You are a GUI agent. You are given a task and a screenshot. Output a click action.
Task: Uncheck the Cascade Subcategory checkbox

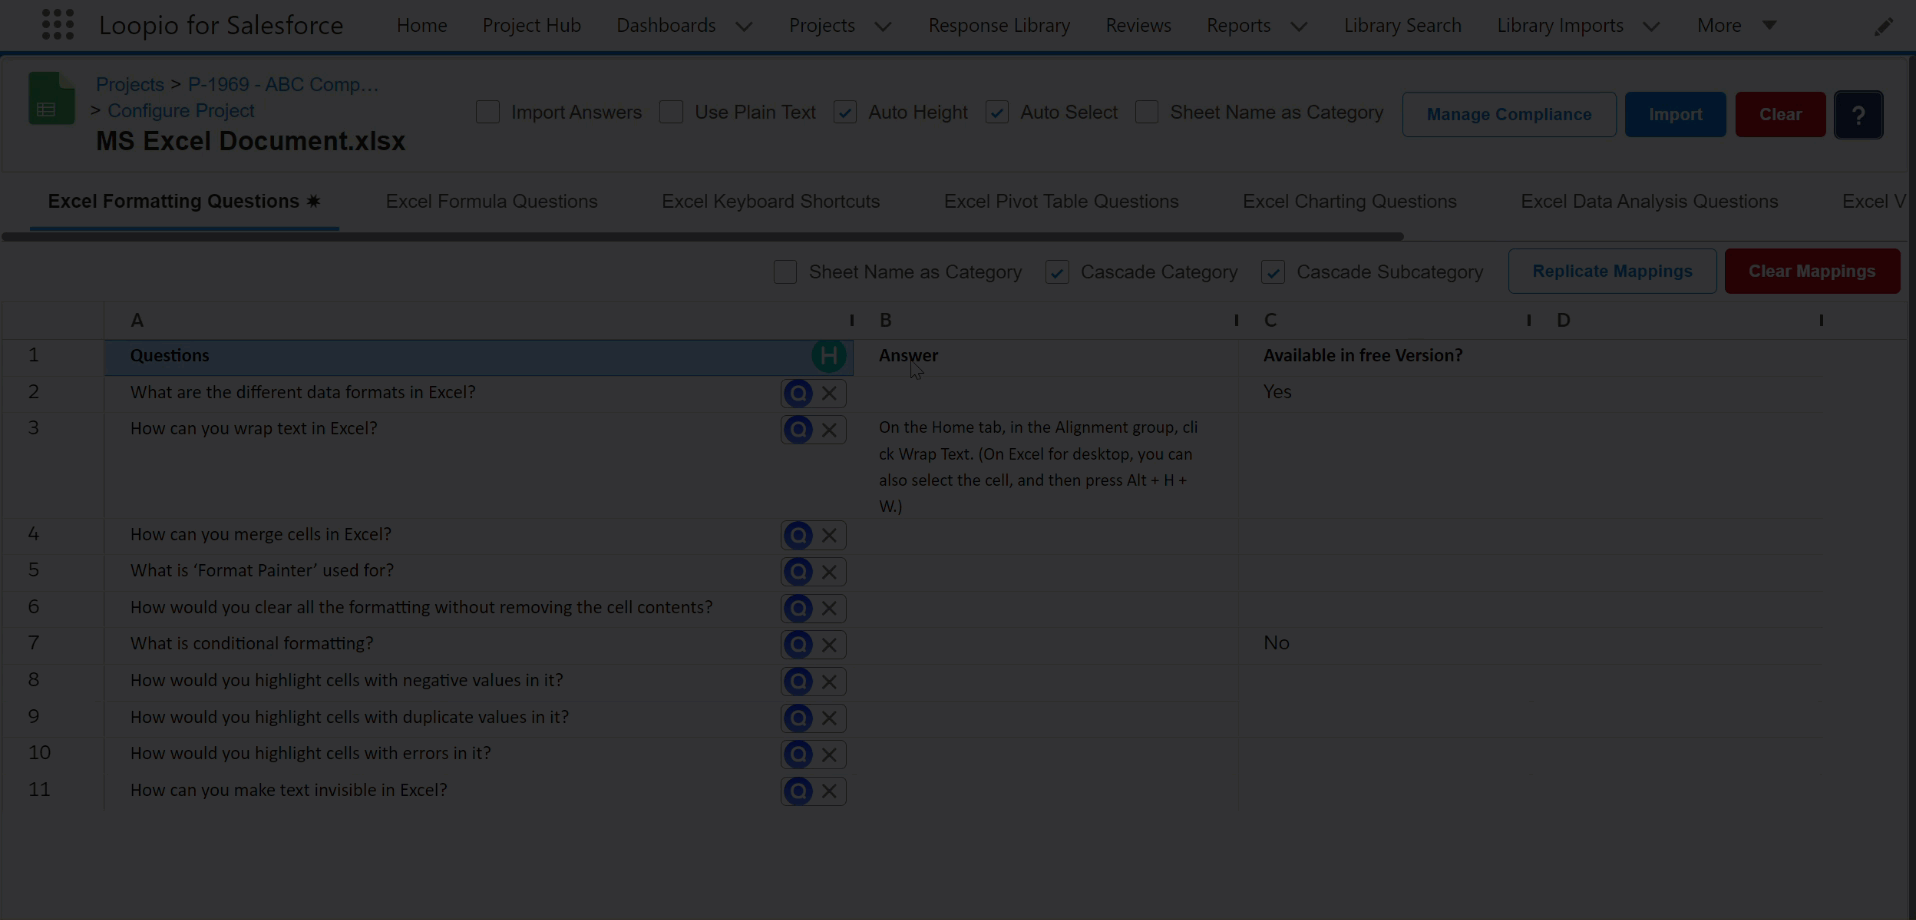(1273, 272)
